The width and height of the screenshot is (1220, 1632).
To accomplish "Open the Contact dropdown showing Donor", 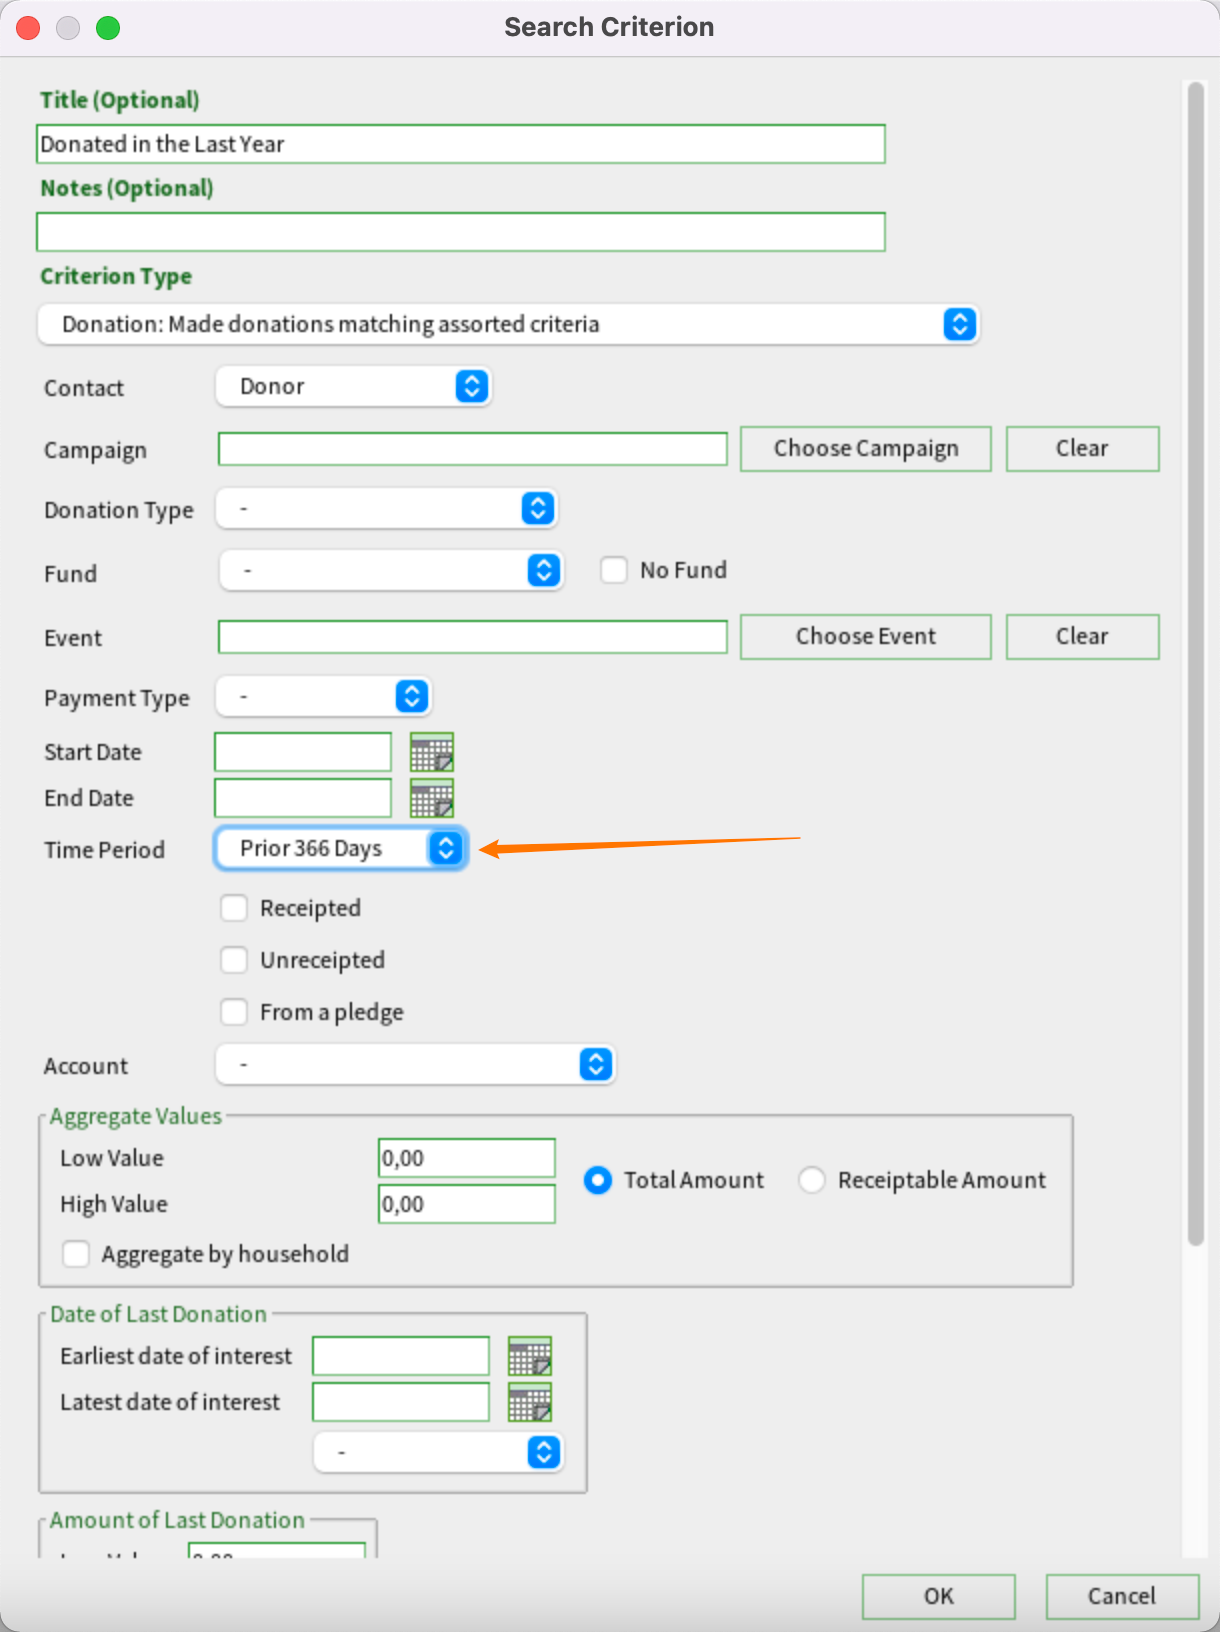I will pos(354,386).
